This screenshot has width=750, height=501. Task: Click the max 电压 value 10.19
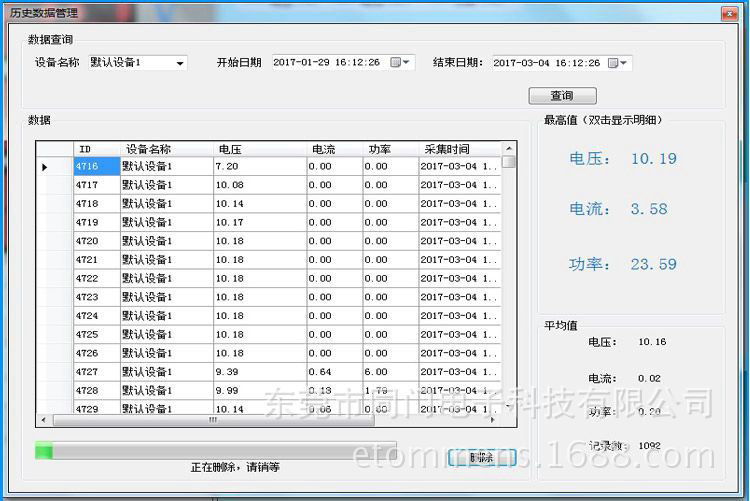point(653,159)
